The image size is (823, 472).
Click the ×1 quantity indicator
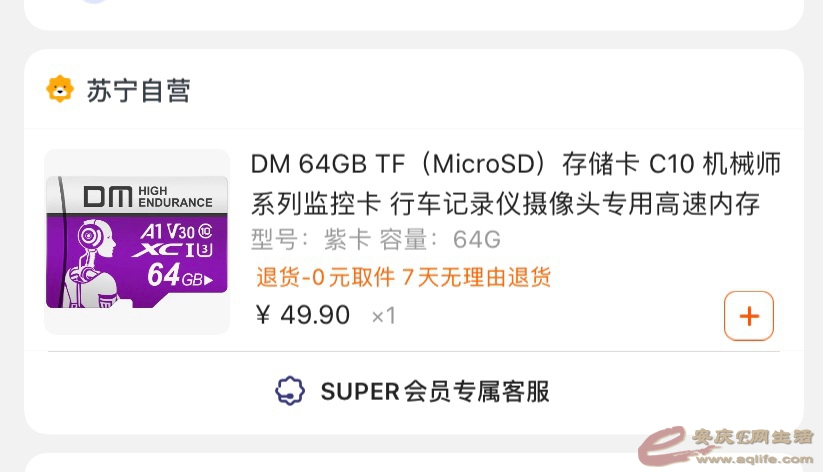[384, 317]
